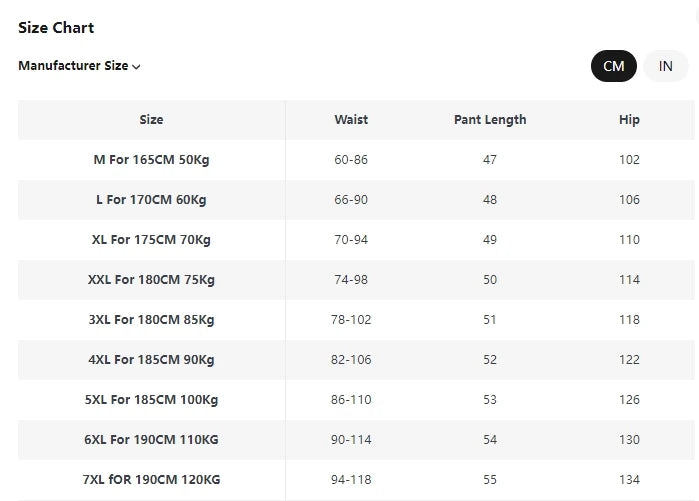This screenshot has height=501, width=699.
Task: Select the 5XL For 185CM 100Kg row
Action: pos(356,400)
